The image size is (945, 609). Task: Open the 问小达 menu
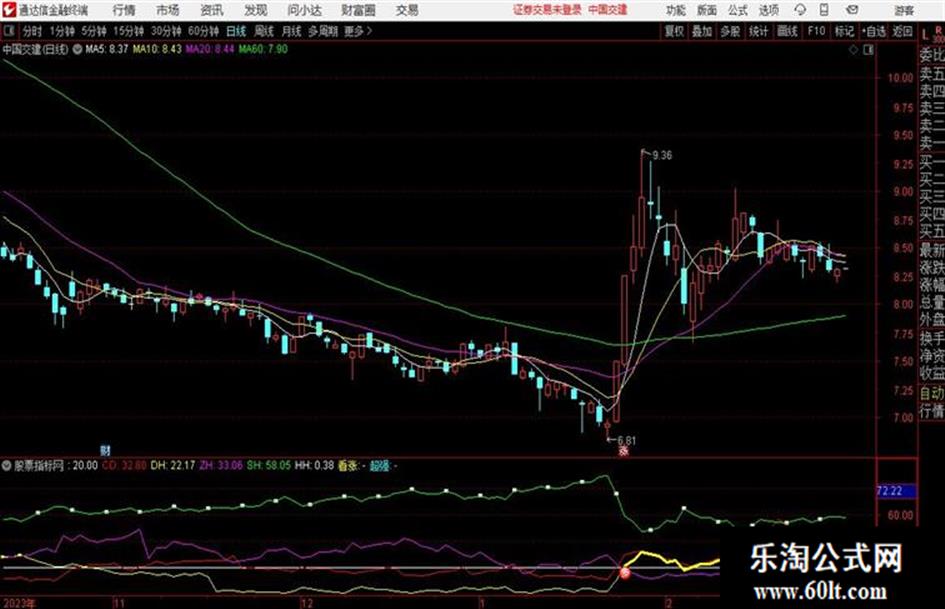tap(304, 10)
